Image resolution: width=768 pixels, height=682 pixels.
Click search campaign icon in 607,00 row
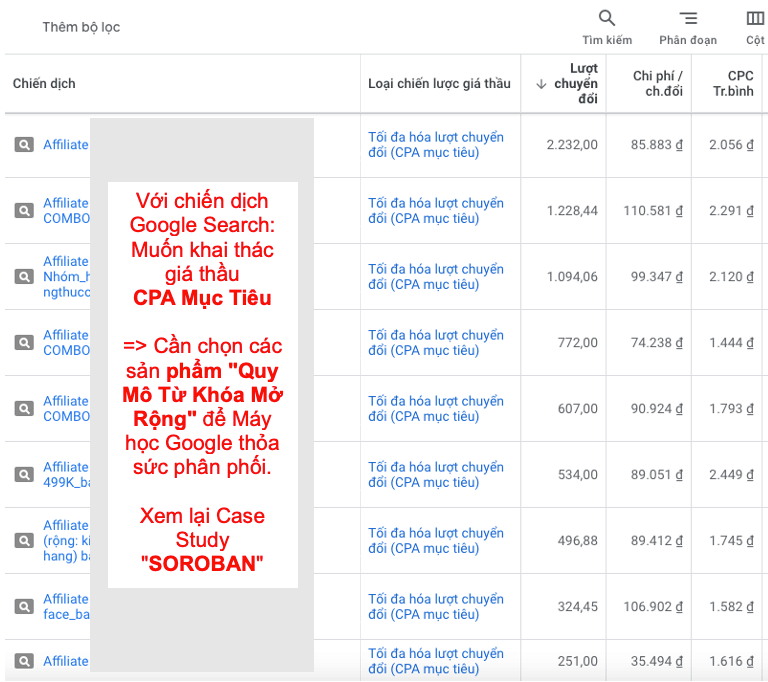tap(24, 409)
